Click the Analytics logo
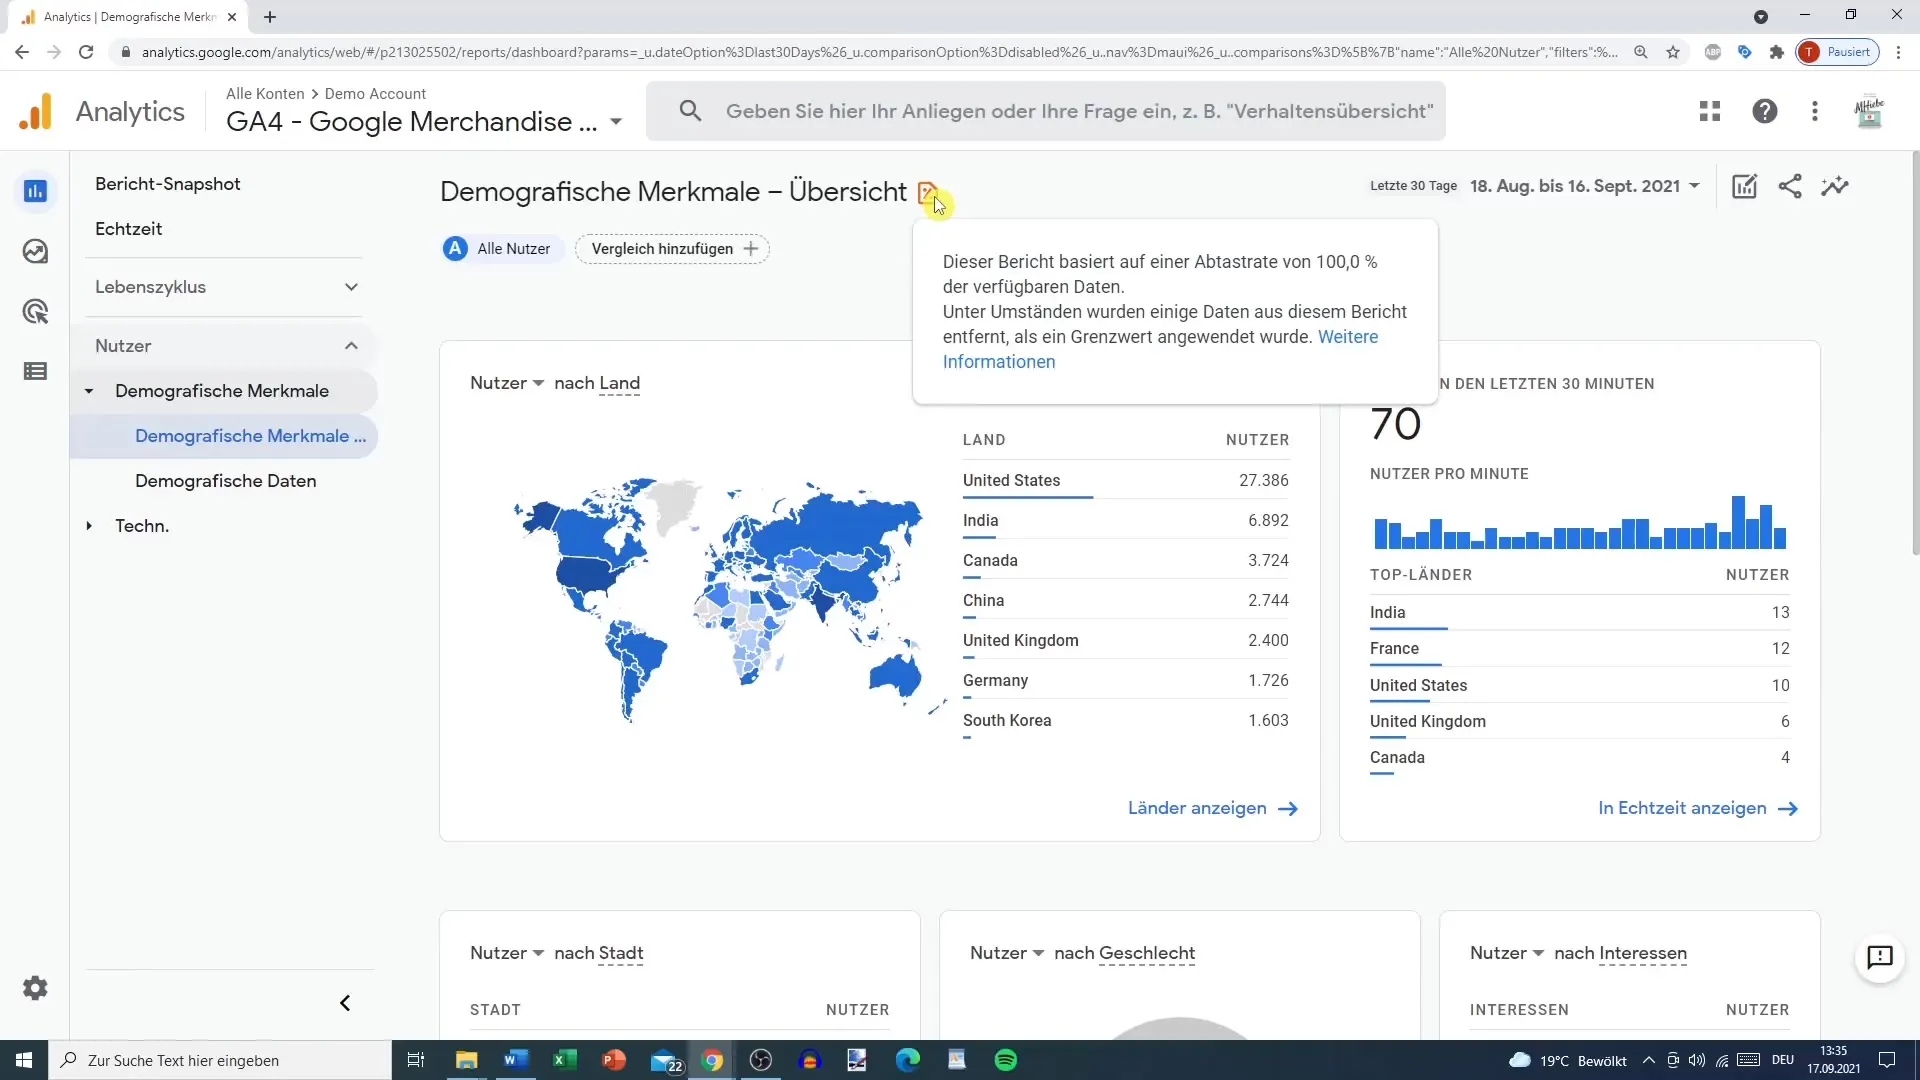Image resolution: width=1920 pixels, height=1080 pixels. click(x=101, y=112)
